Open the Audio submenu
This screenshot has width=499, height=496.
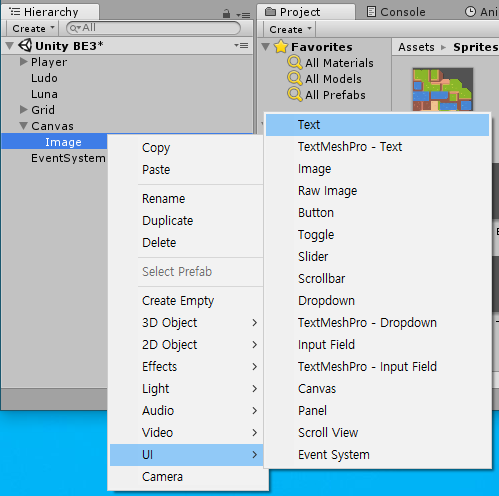(186, 411)
